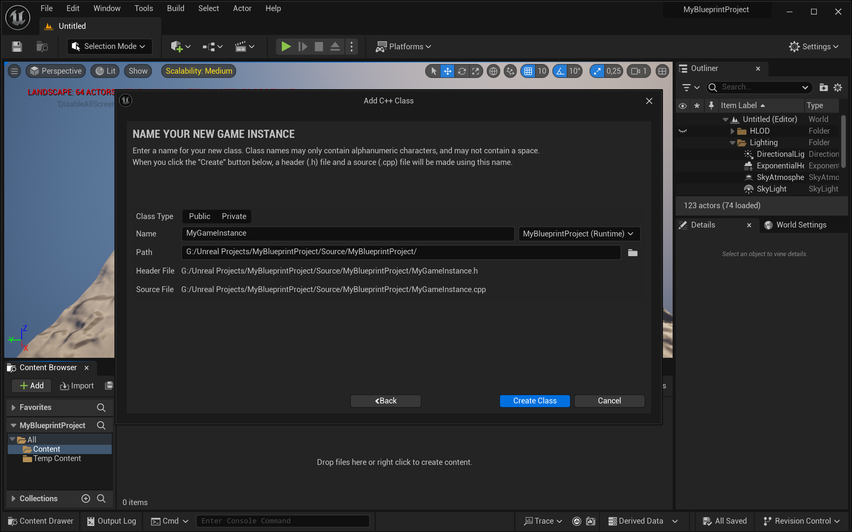This screenshot has height=532, width=852.
Task: Open scale snap value 0,25
Action: pyautogui.click(x=613, y=71)
